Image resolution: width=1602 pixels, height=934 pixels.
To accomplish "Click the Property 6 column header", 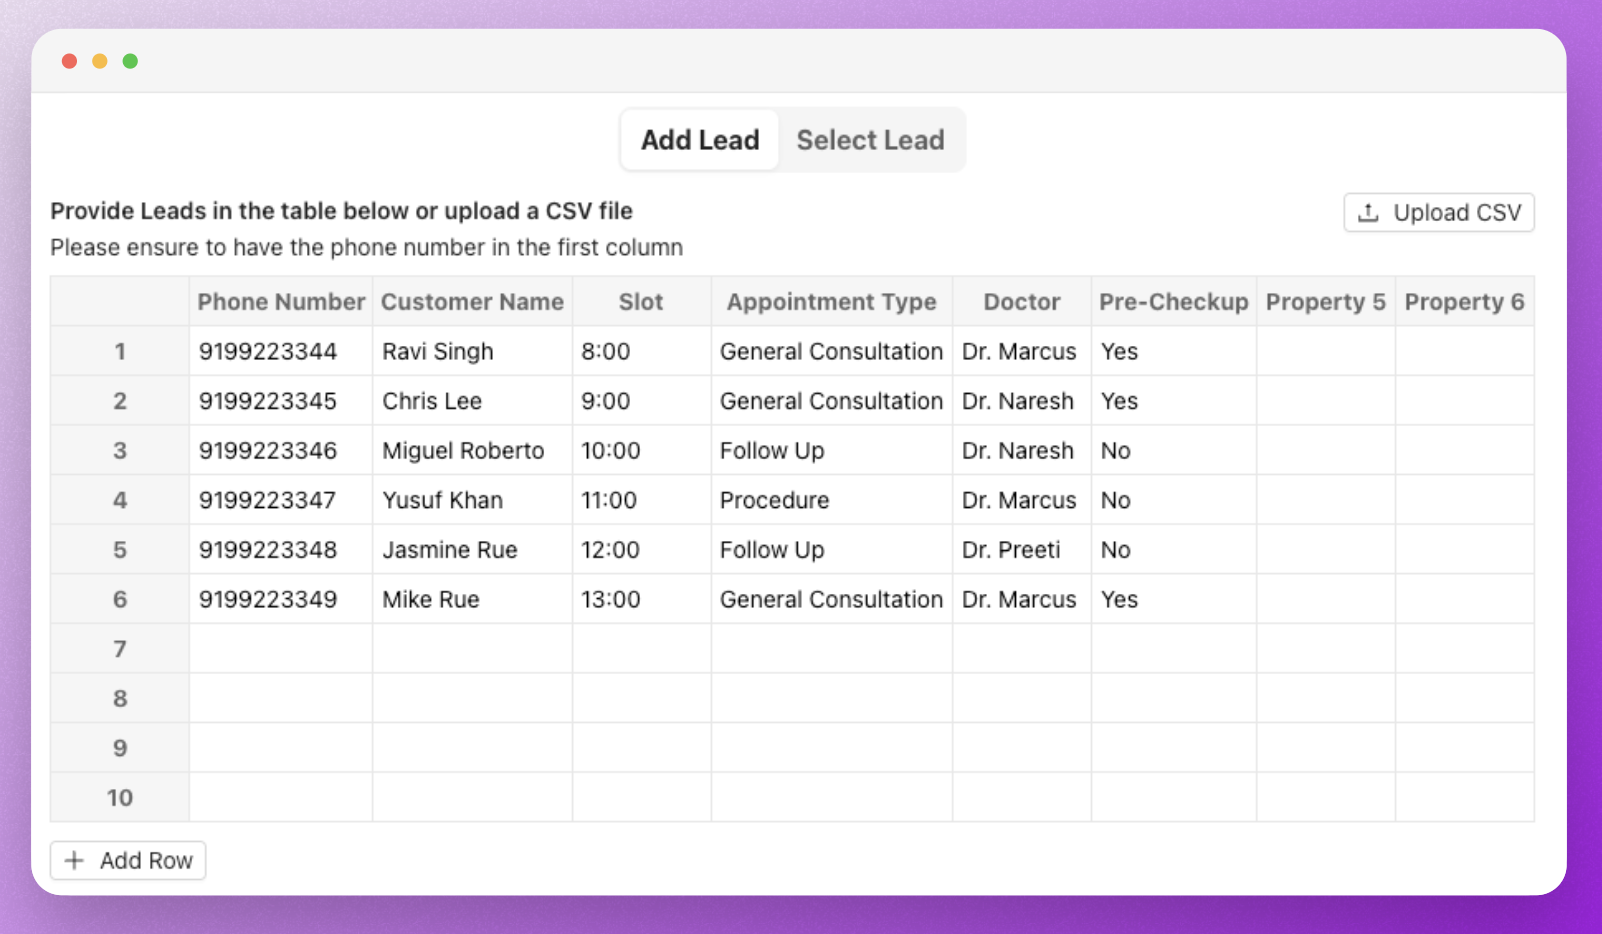I will [x=1464, y=302].
